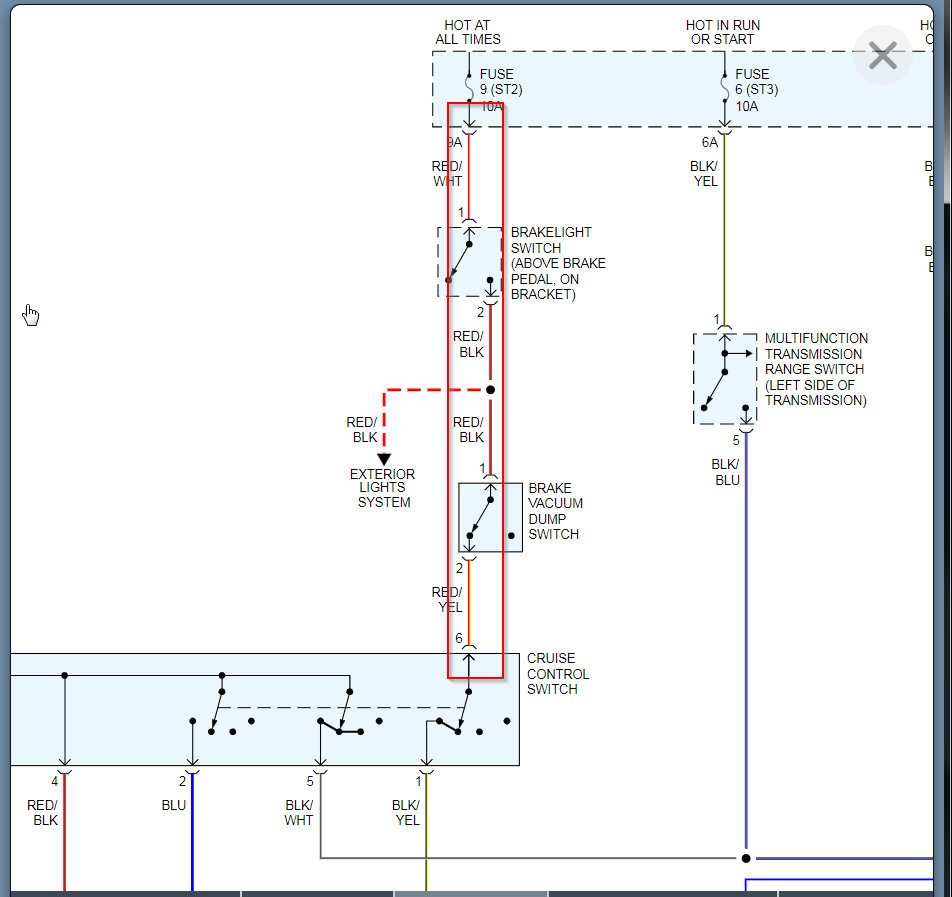Click the 'BLU' wire label at pin 2
The image size is (952, 897).
point(174,805)
